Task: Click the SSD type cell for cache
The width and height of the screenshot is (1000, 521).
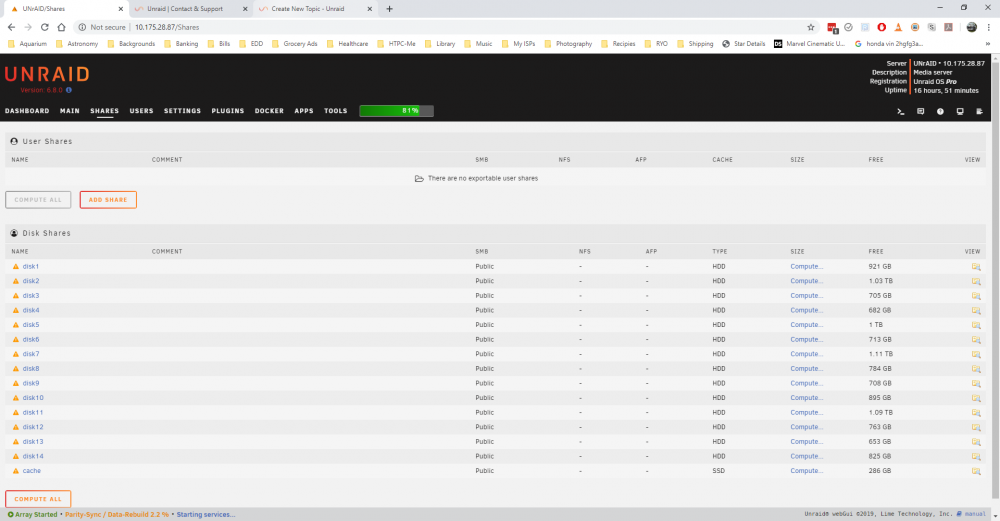Action: pyautogui.click(x=718, y=471)
